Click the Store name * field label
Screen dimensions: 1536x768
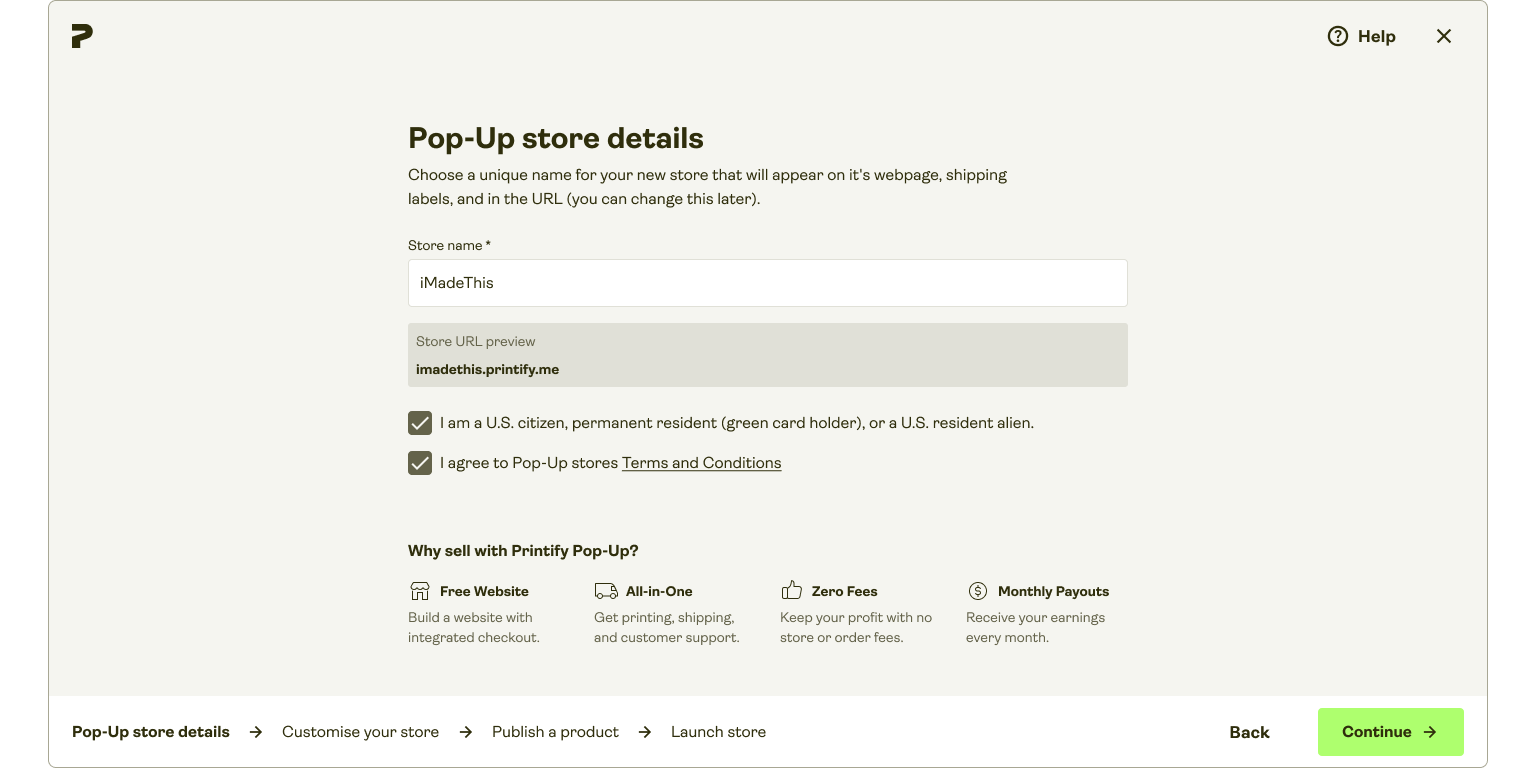tap(449, 245)
